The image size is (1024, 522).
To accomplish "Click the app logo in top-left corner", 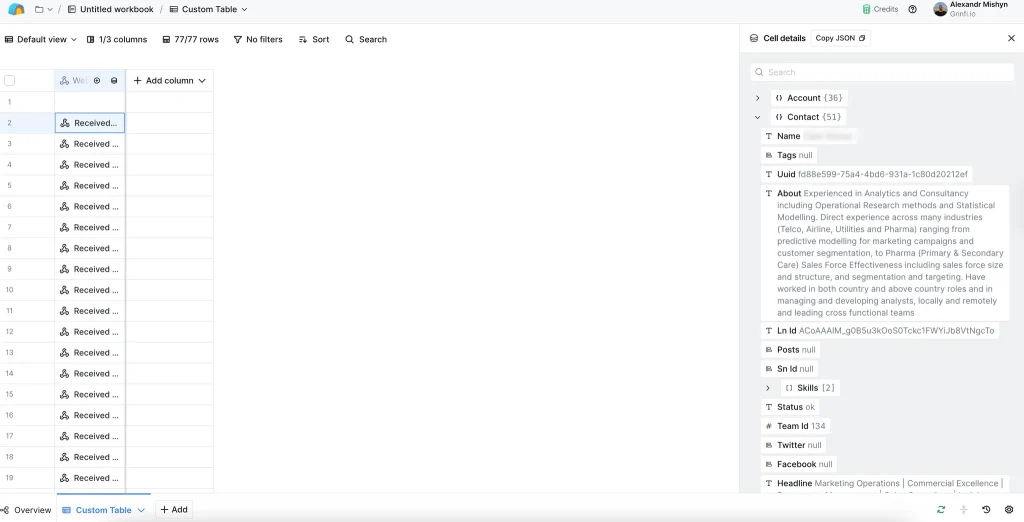I will (x=16, y=9).
